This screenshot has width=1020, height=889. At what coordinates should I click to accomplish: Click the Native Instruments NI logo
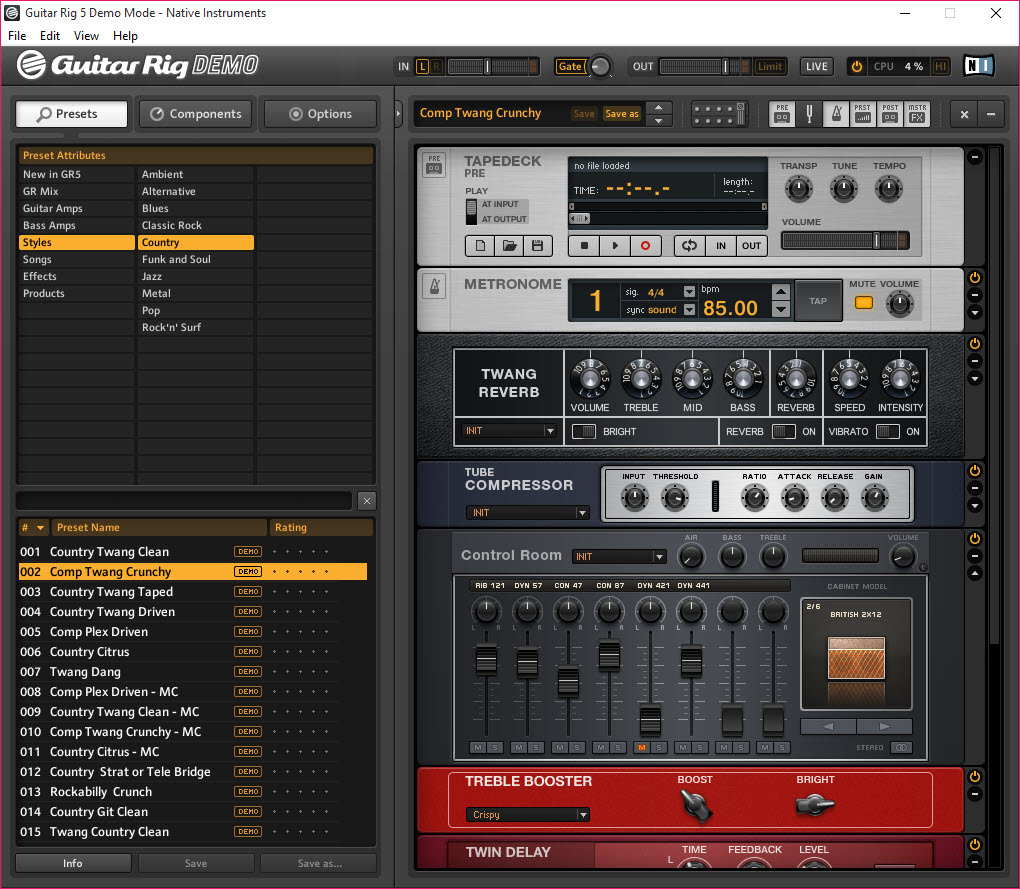978,66
